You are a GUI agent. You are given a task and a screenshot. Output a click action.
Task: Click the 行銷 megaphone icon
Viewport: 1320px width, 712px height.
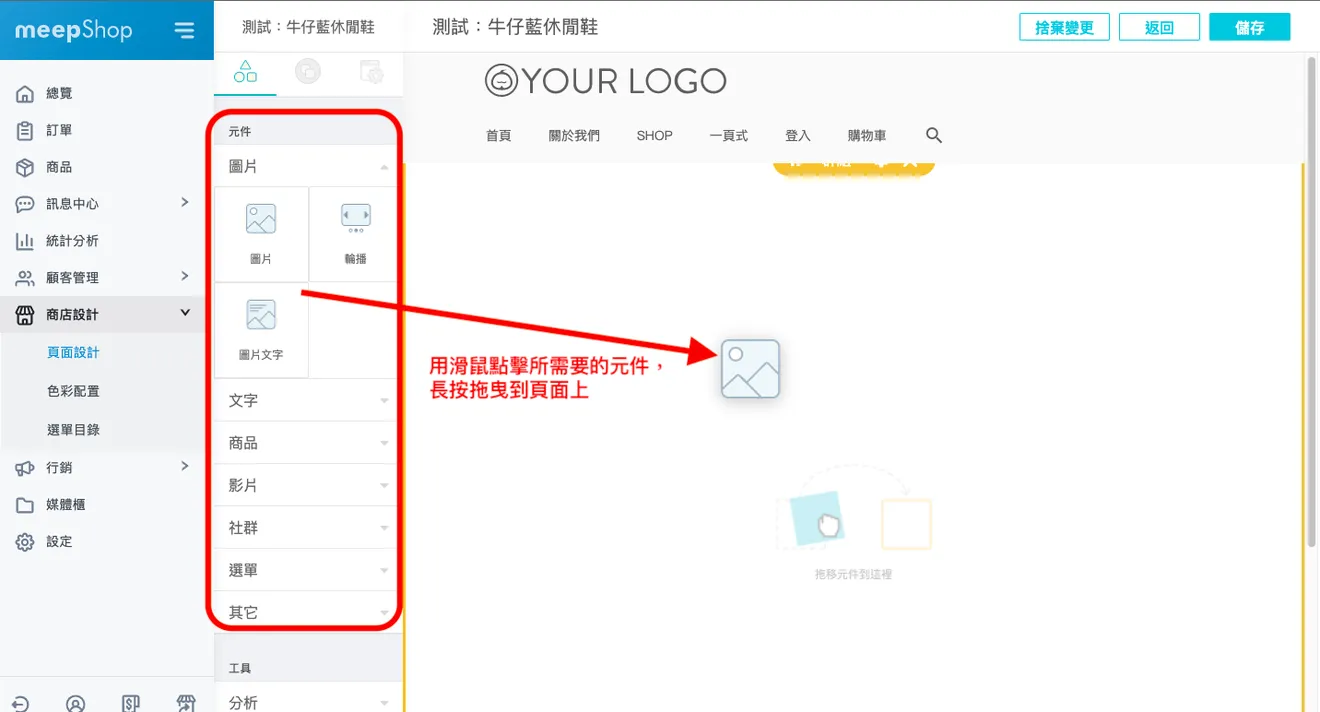(x=25, y=468)
